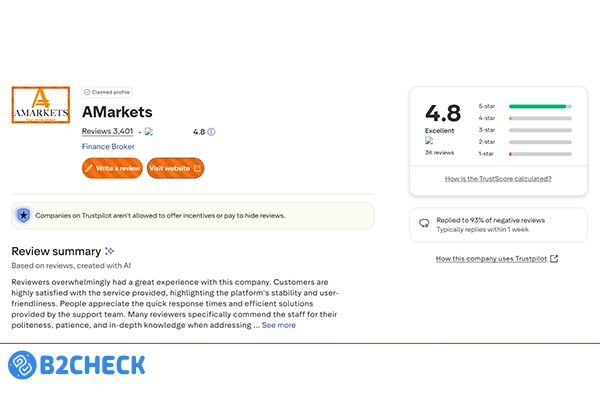Click the blue star shield icon
This screenshot has height=400, width=600.
pyautogui.click(x=24, y=215)
